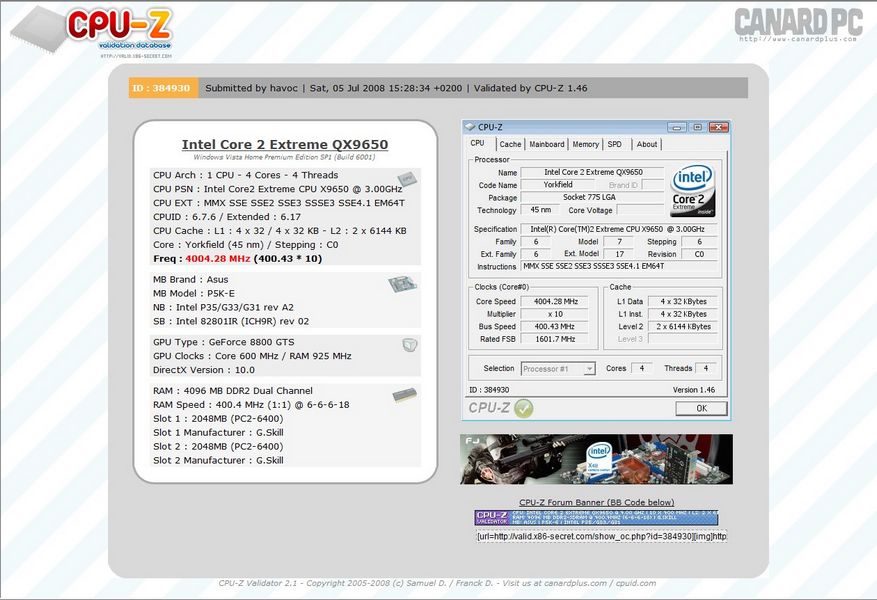877x600 pixels.
Task: Expand the Processor #1 selection dropdown
Action: pyautogui.click(x=589, y=369)
